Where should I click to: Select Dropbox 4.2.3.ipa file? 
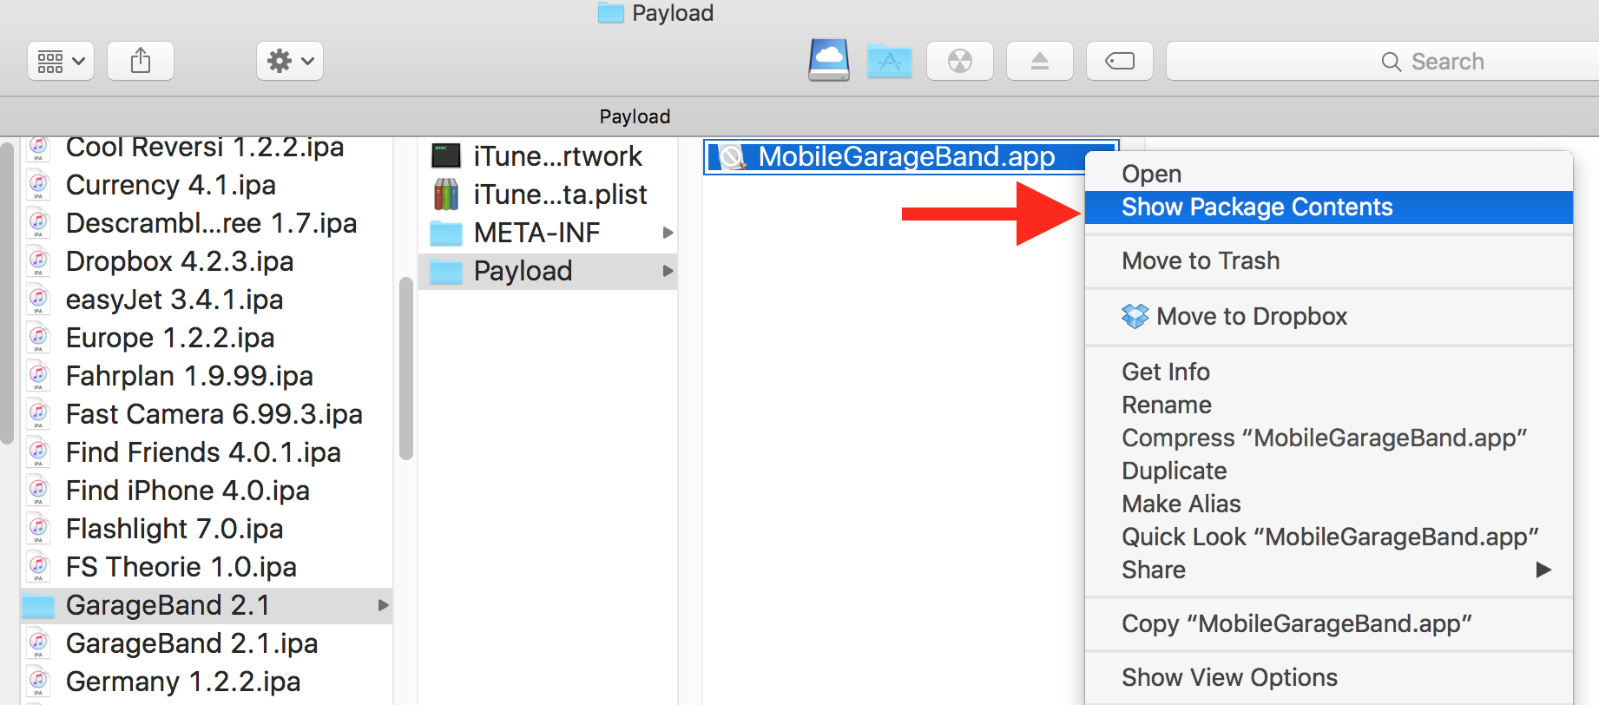pyautogui.click(x=206, y=261)
